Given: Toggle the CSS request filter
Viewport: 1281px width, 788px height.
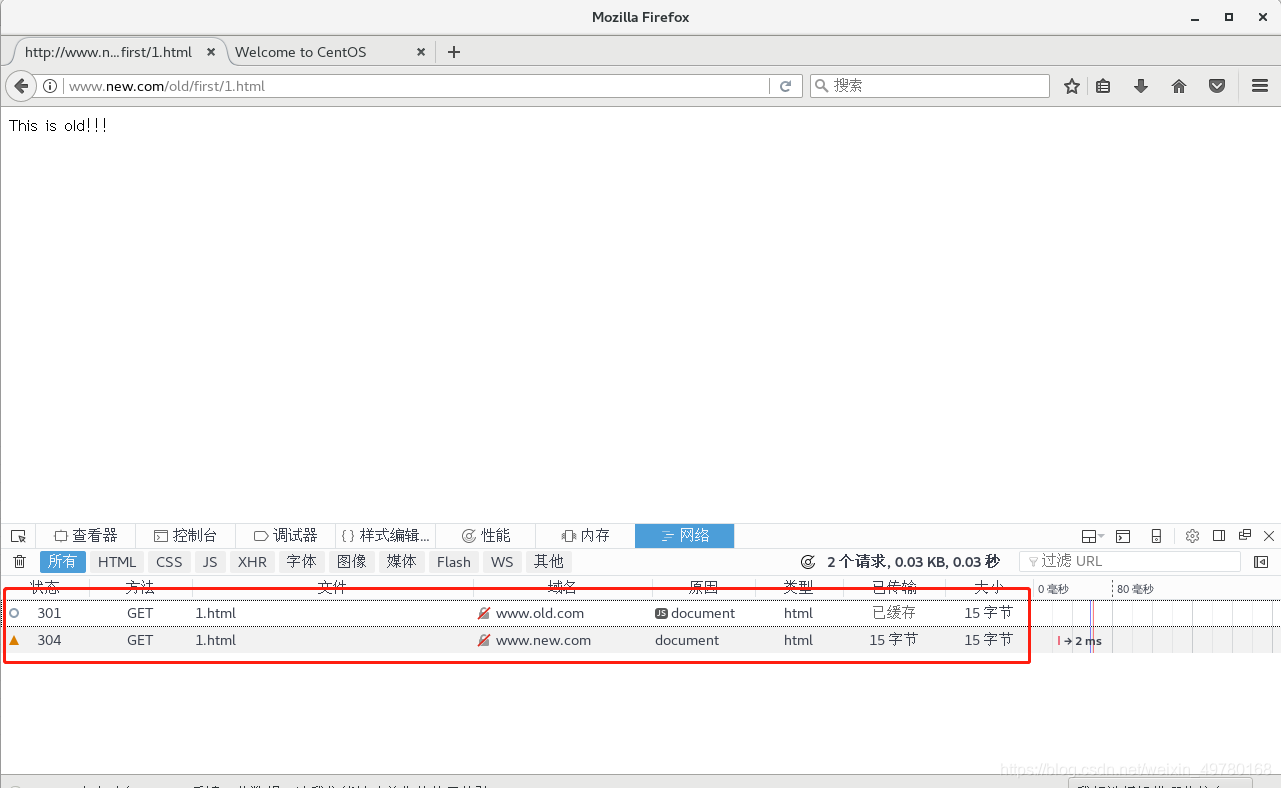Looking at the screenshot, I should [169, 562].
